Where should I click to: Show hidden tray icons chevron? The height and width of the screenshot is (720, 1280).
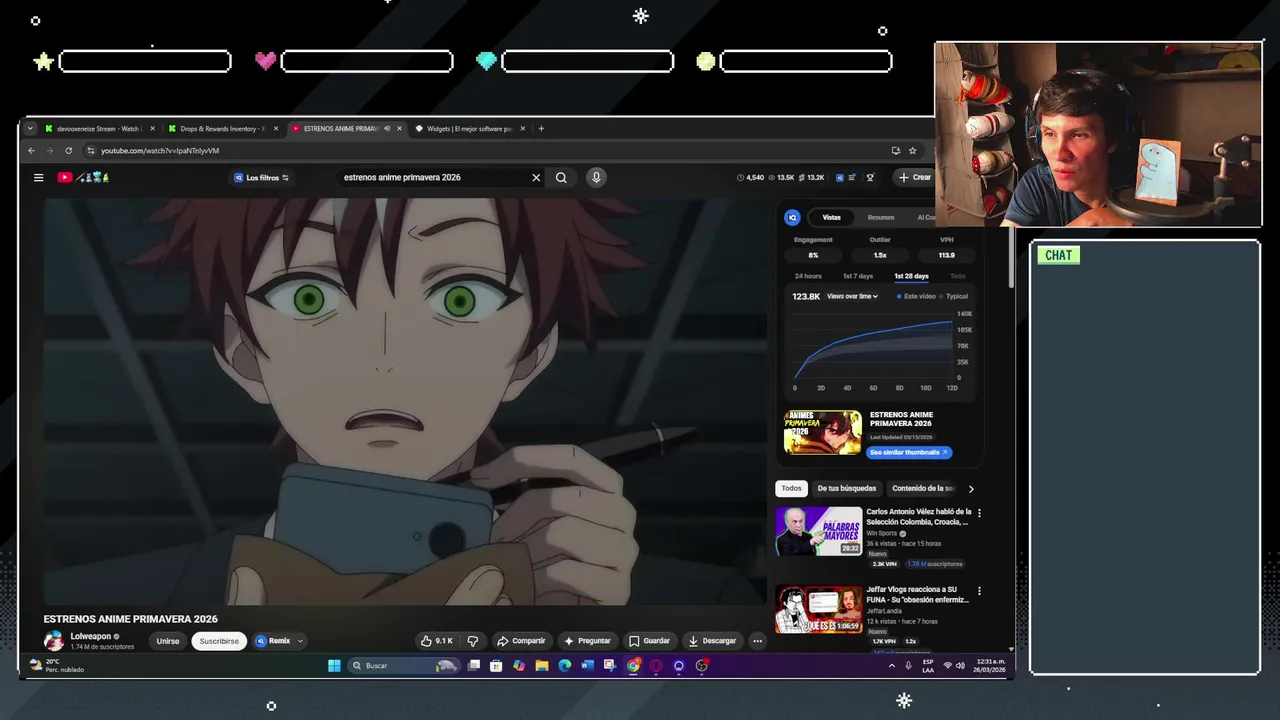[892, 665]
